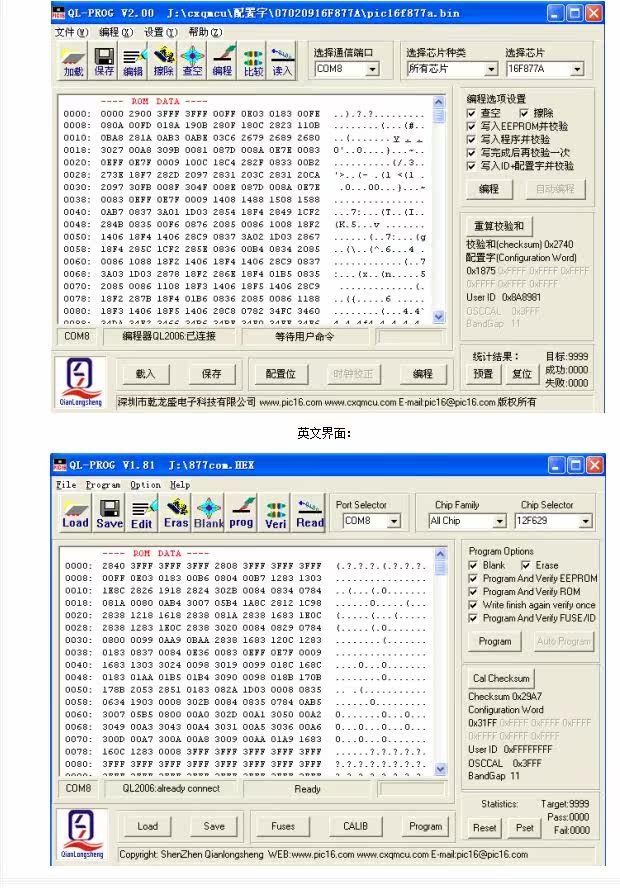Toggle 写入EEPROM并校验 checkbox
The height and width of the screenshot is (888, 620).
coord(471,126)
